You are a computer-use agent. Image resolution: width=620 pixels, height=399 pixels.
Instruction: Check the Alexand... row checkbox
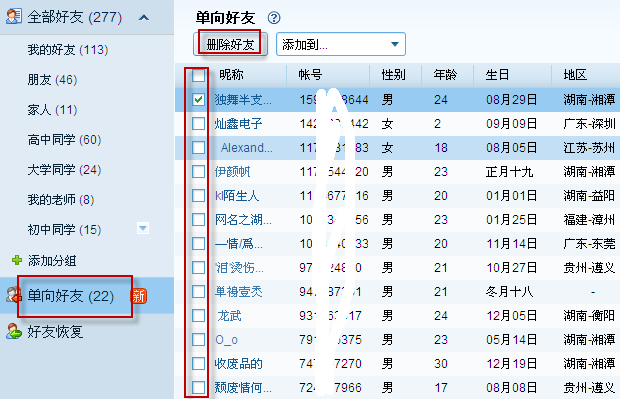tap(198, 147)
